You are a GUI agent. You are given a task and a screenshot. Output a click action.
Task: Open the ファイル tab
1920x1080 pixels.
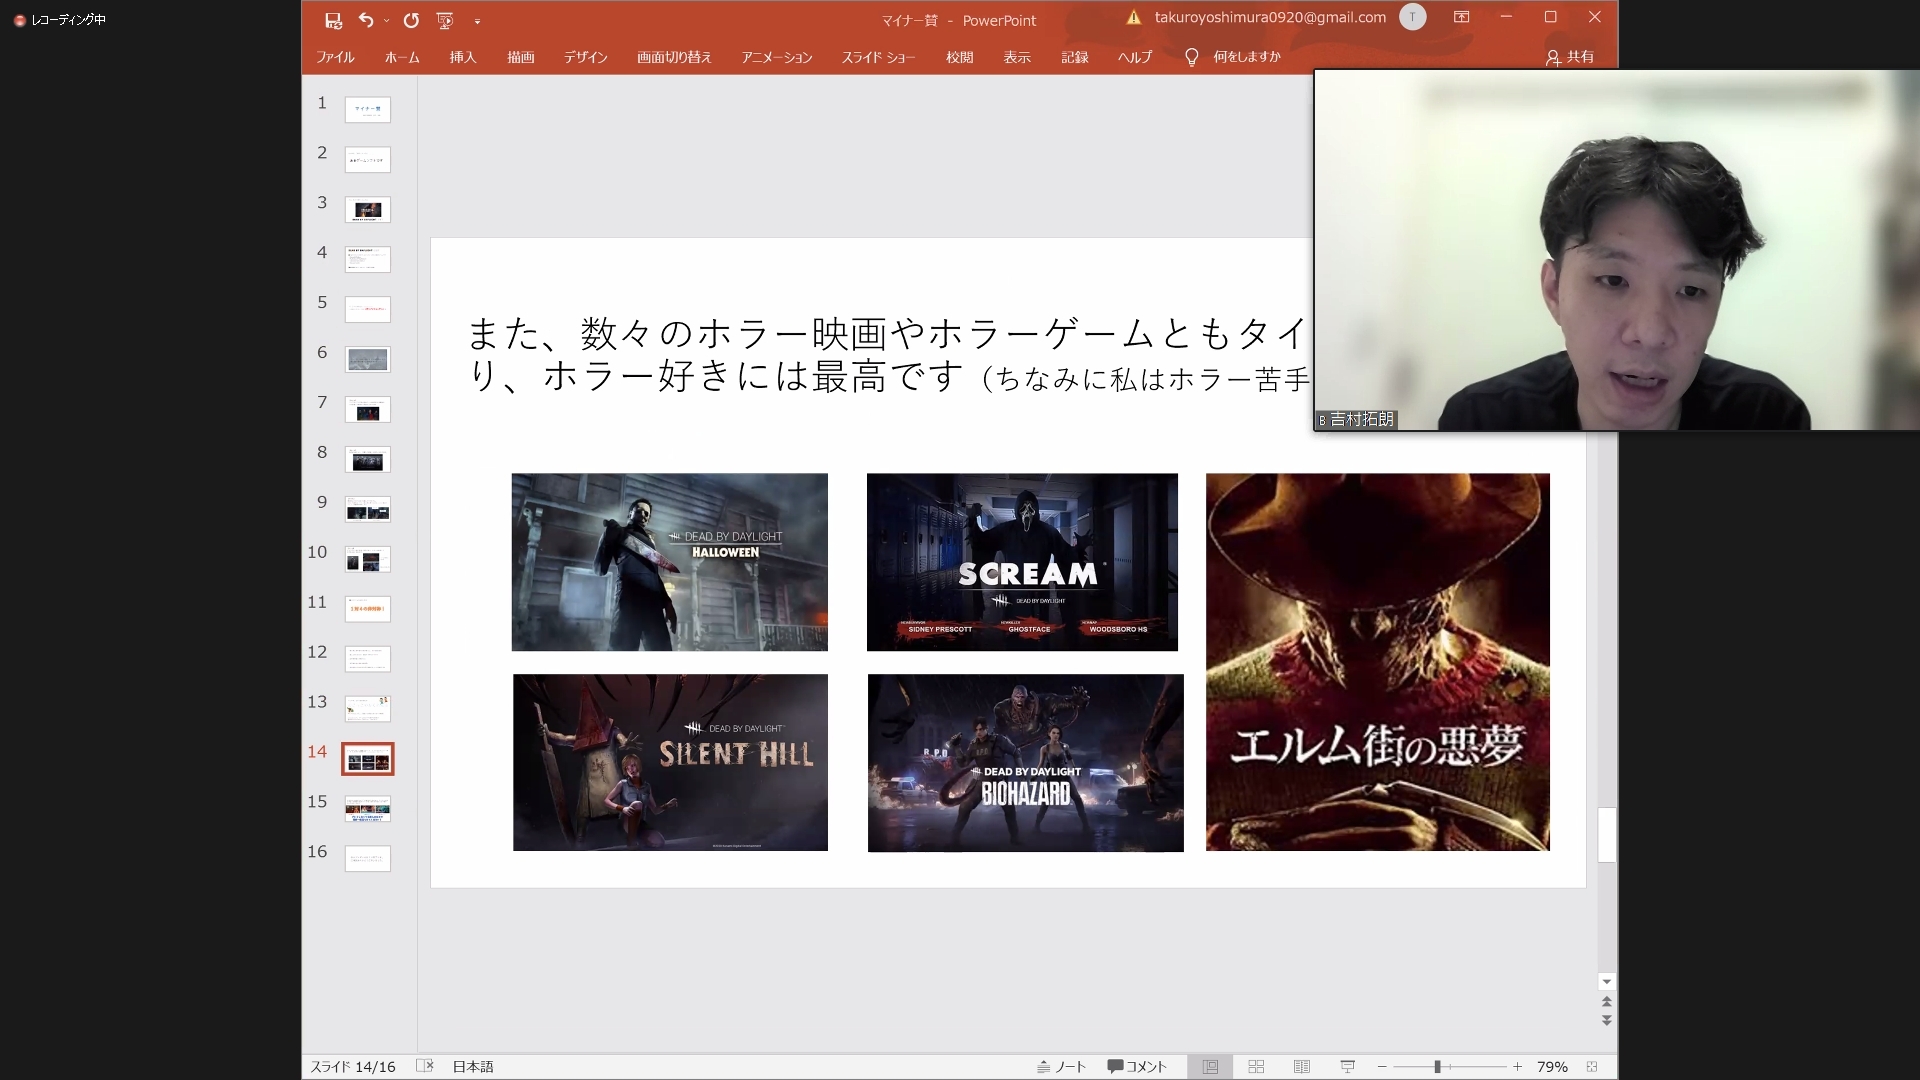click(335, 57)
